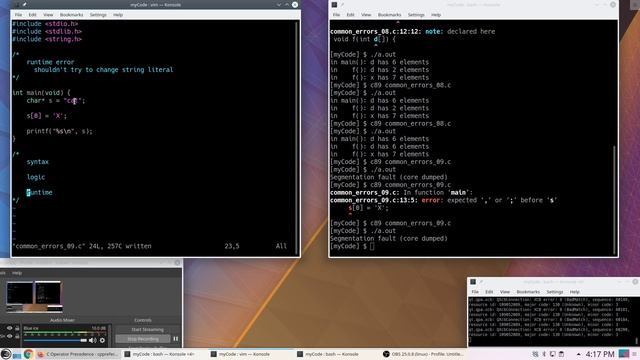Image resolution: width=640 pixels, height=360 pixels.
Task: Click the pin icon in vim Konsole title bar
Action: [24, 4]
